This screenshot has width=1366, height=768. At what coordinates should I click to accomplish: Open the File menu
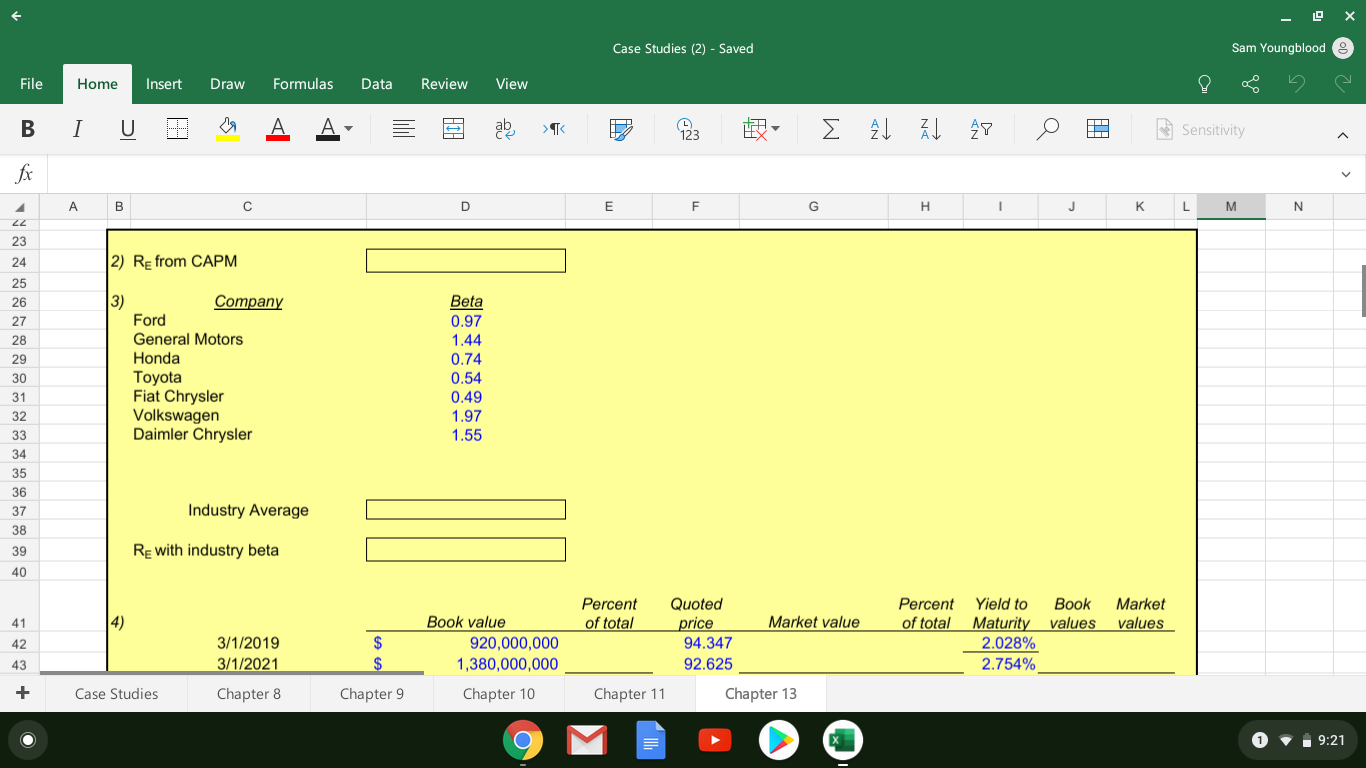(x=31, y=84)
